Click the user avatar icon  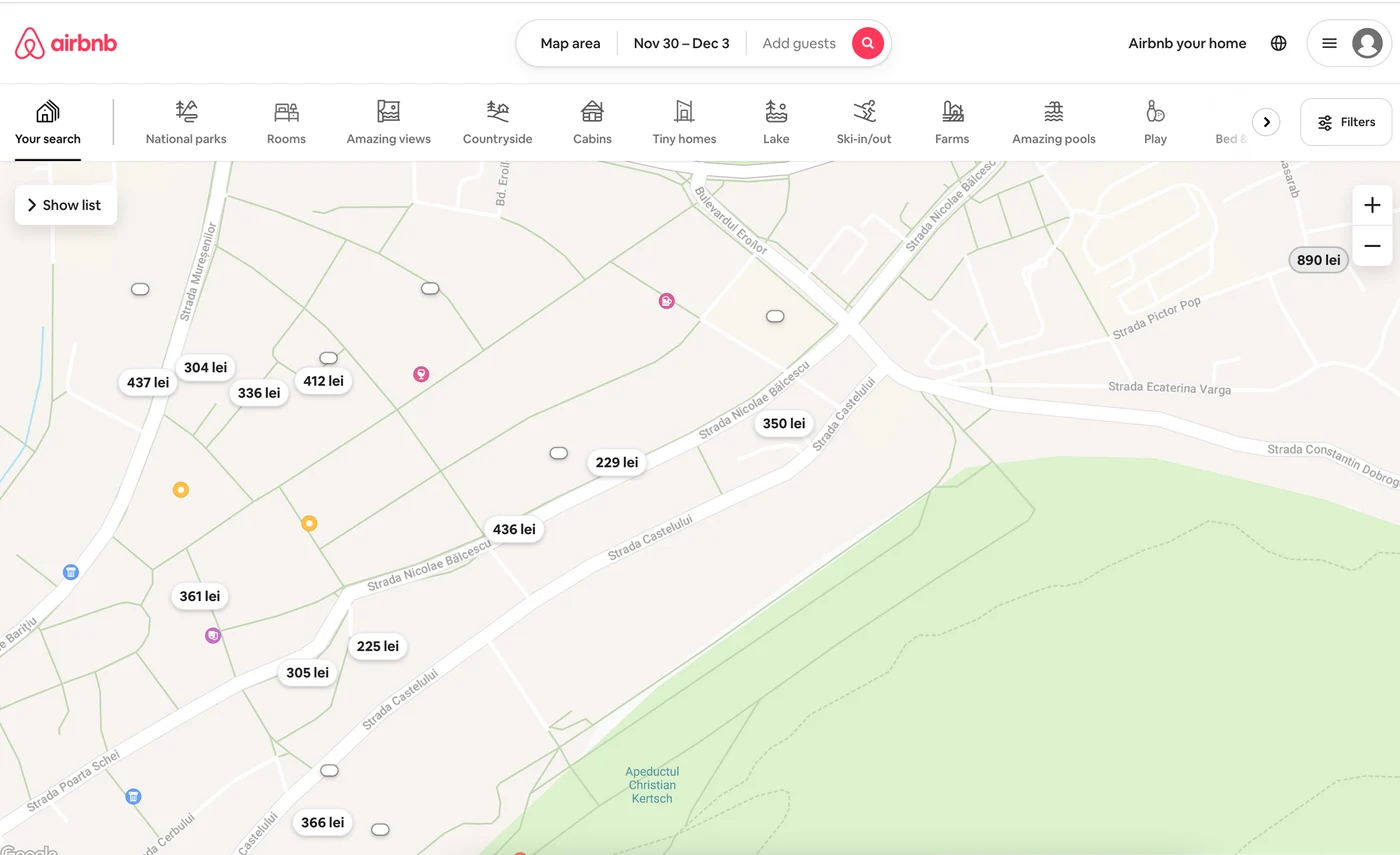tap(1367, 43)
